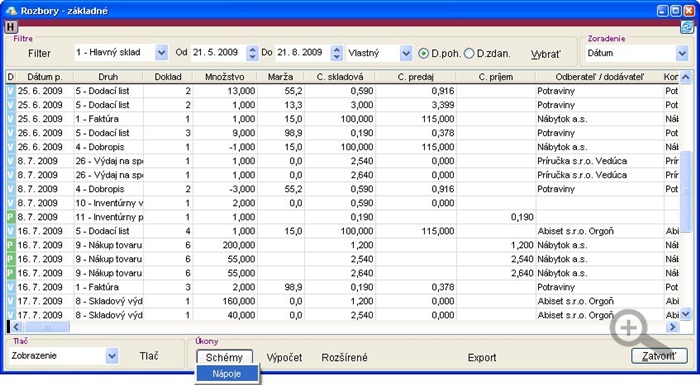Click the H icon below the title bar
Viewport: 700px width, 385px height.
[10, 27]
